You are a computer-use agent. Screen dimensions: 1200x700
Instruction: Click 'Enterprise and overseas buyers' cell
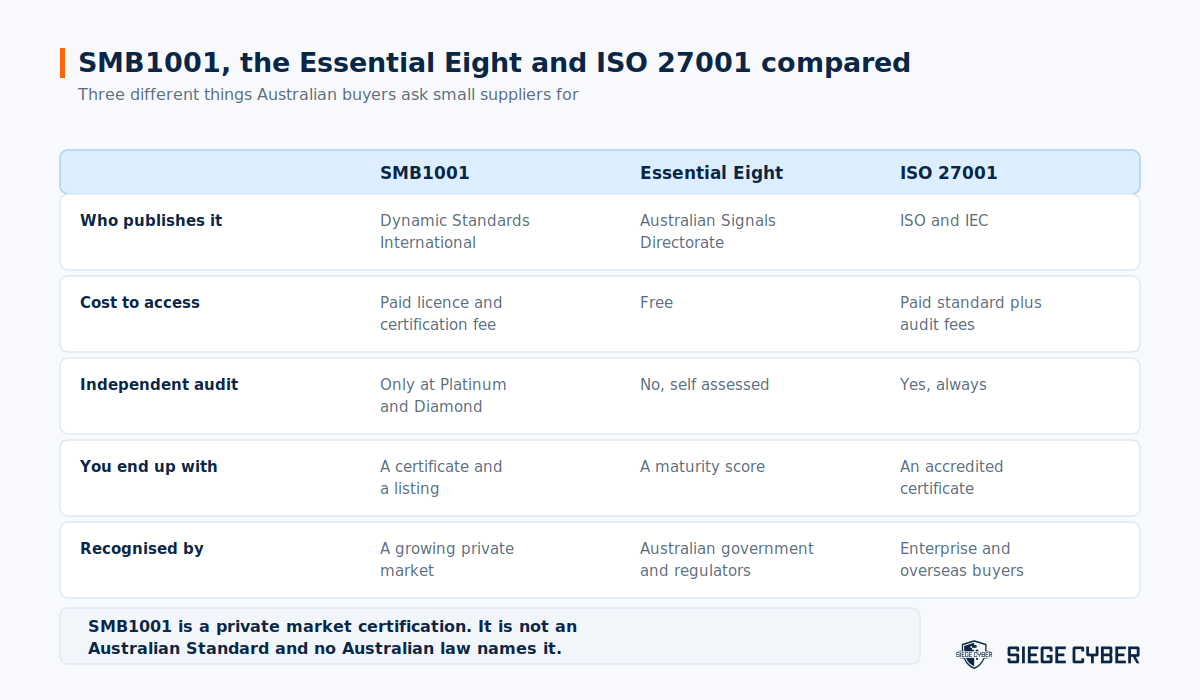[x=962, y=560]
